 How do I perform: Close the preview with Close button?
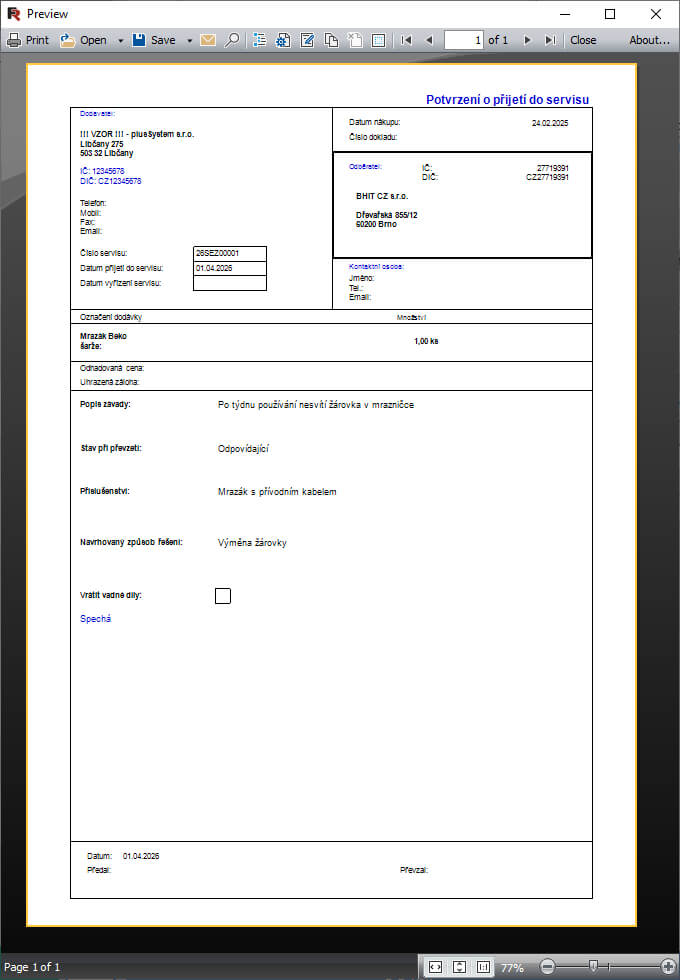click(x=583, y=40)
